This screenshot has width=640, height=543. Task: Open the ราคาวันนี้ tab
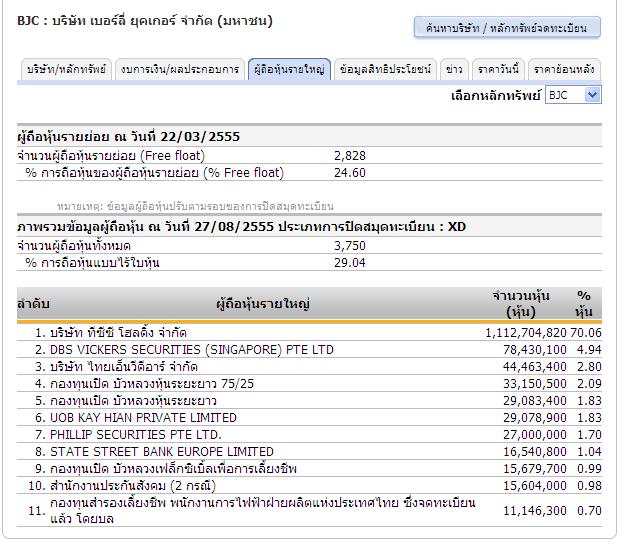coord(498,69)
